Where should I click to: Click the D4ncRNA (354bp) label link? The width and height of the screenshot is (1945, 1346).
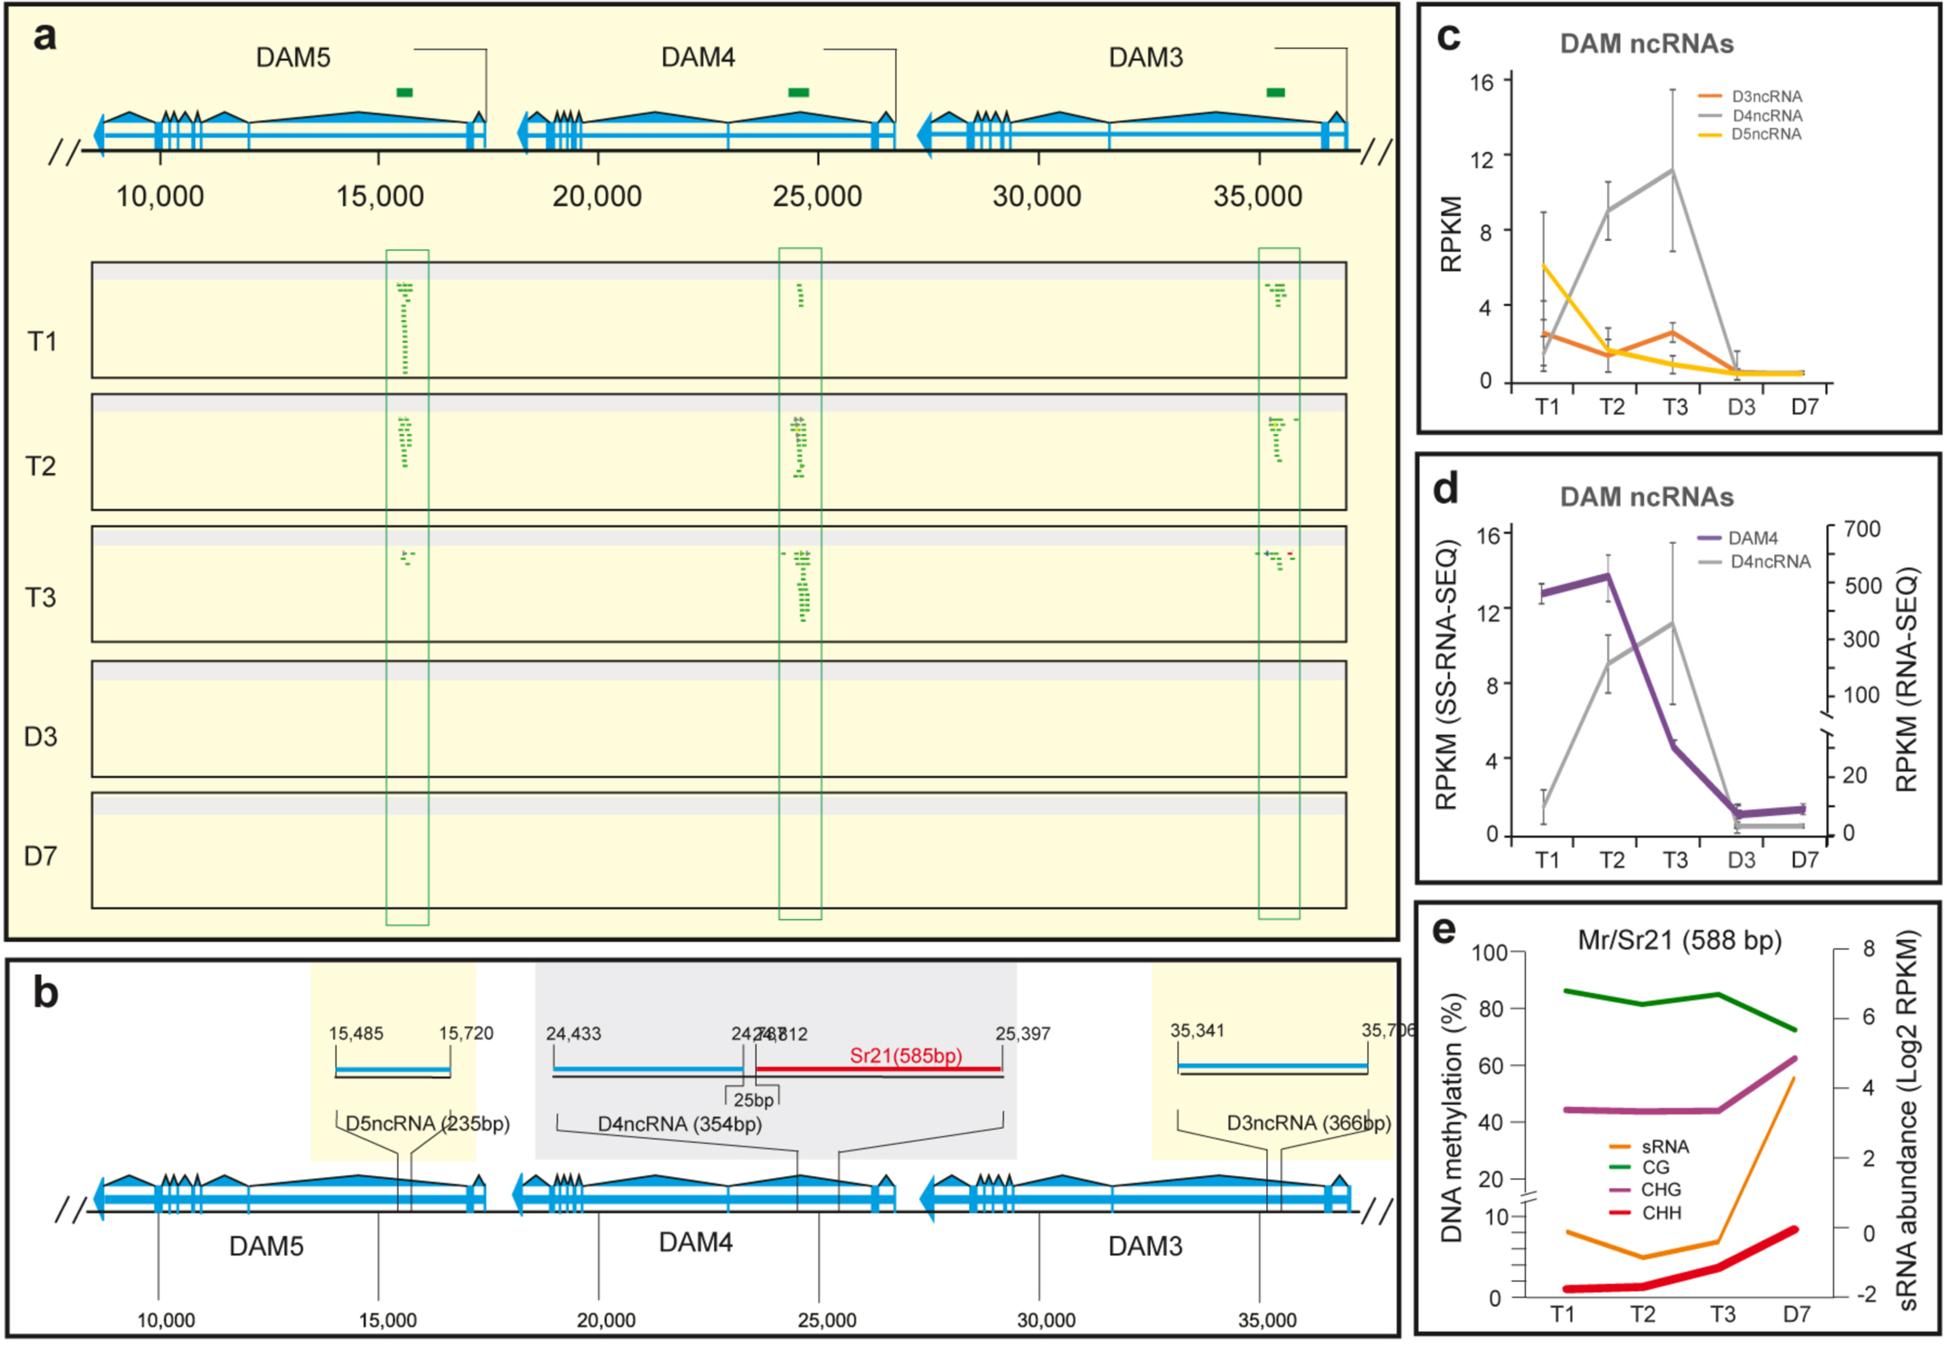[680, 1125]
